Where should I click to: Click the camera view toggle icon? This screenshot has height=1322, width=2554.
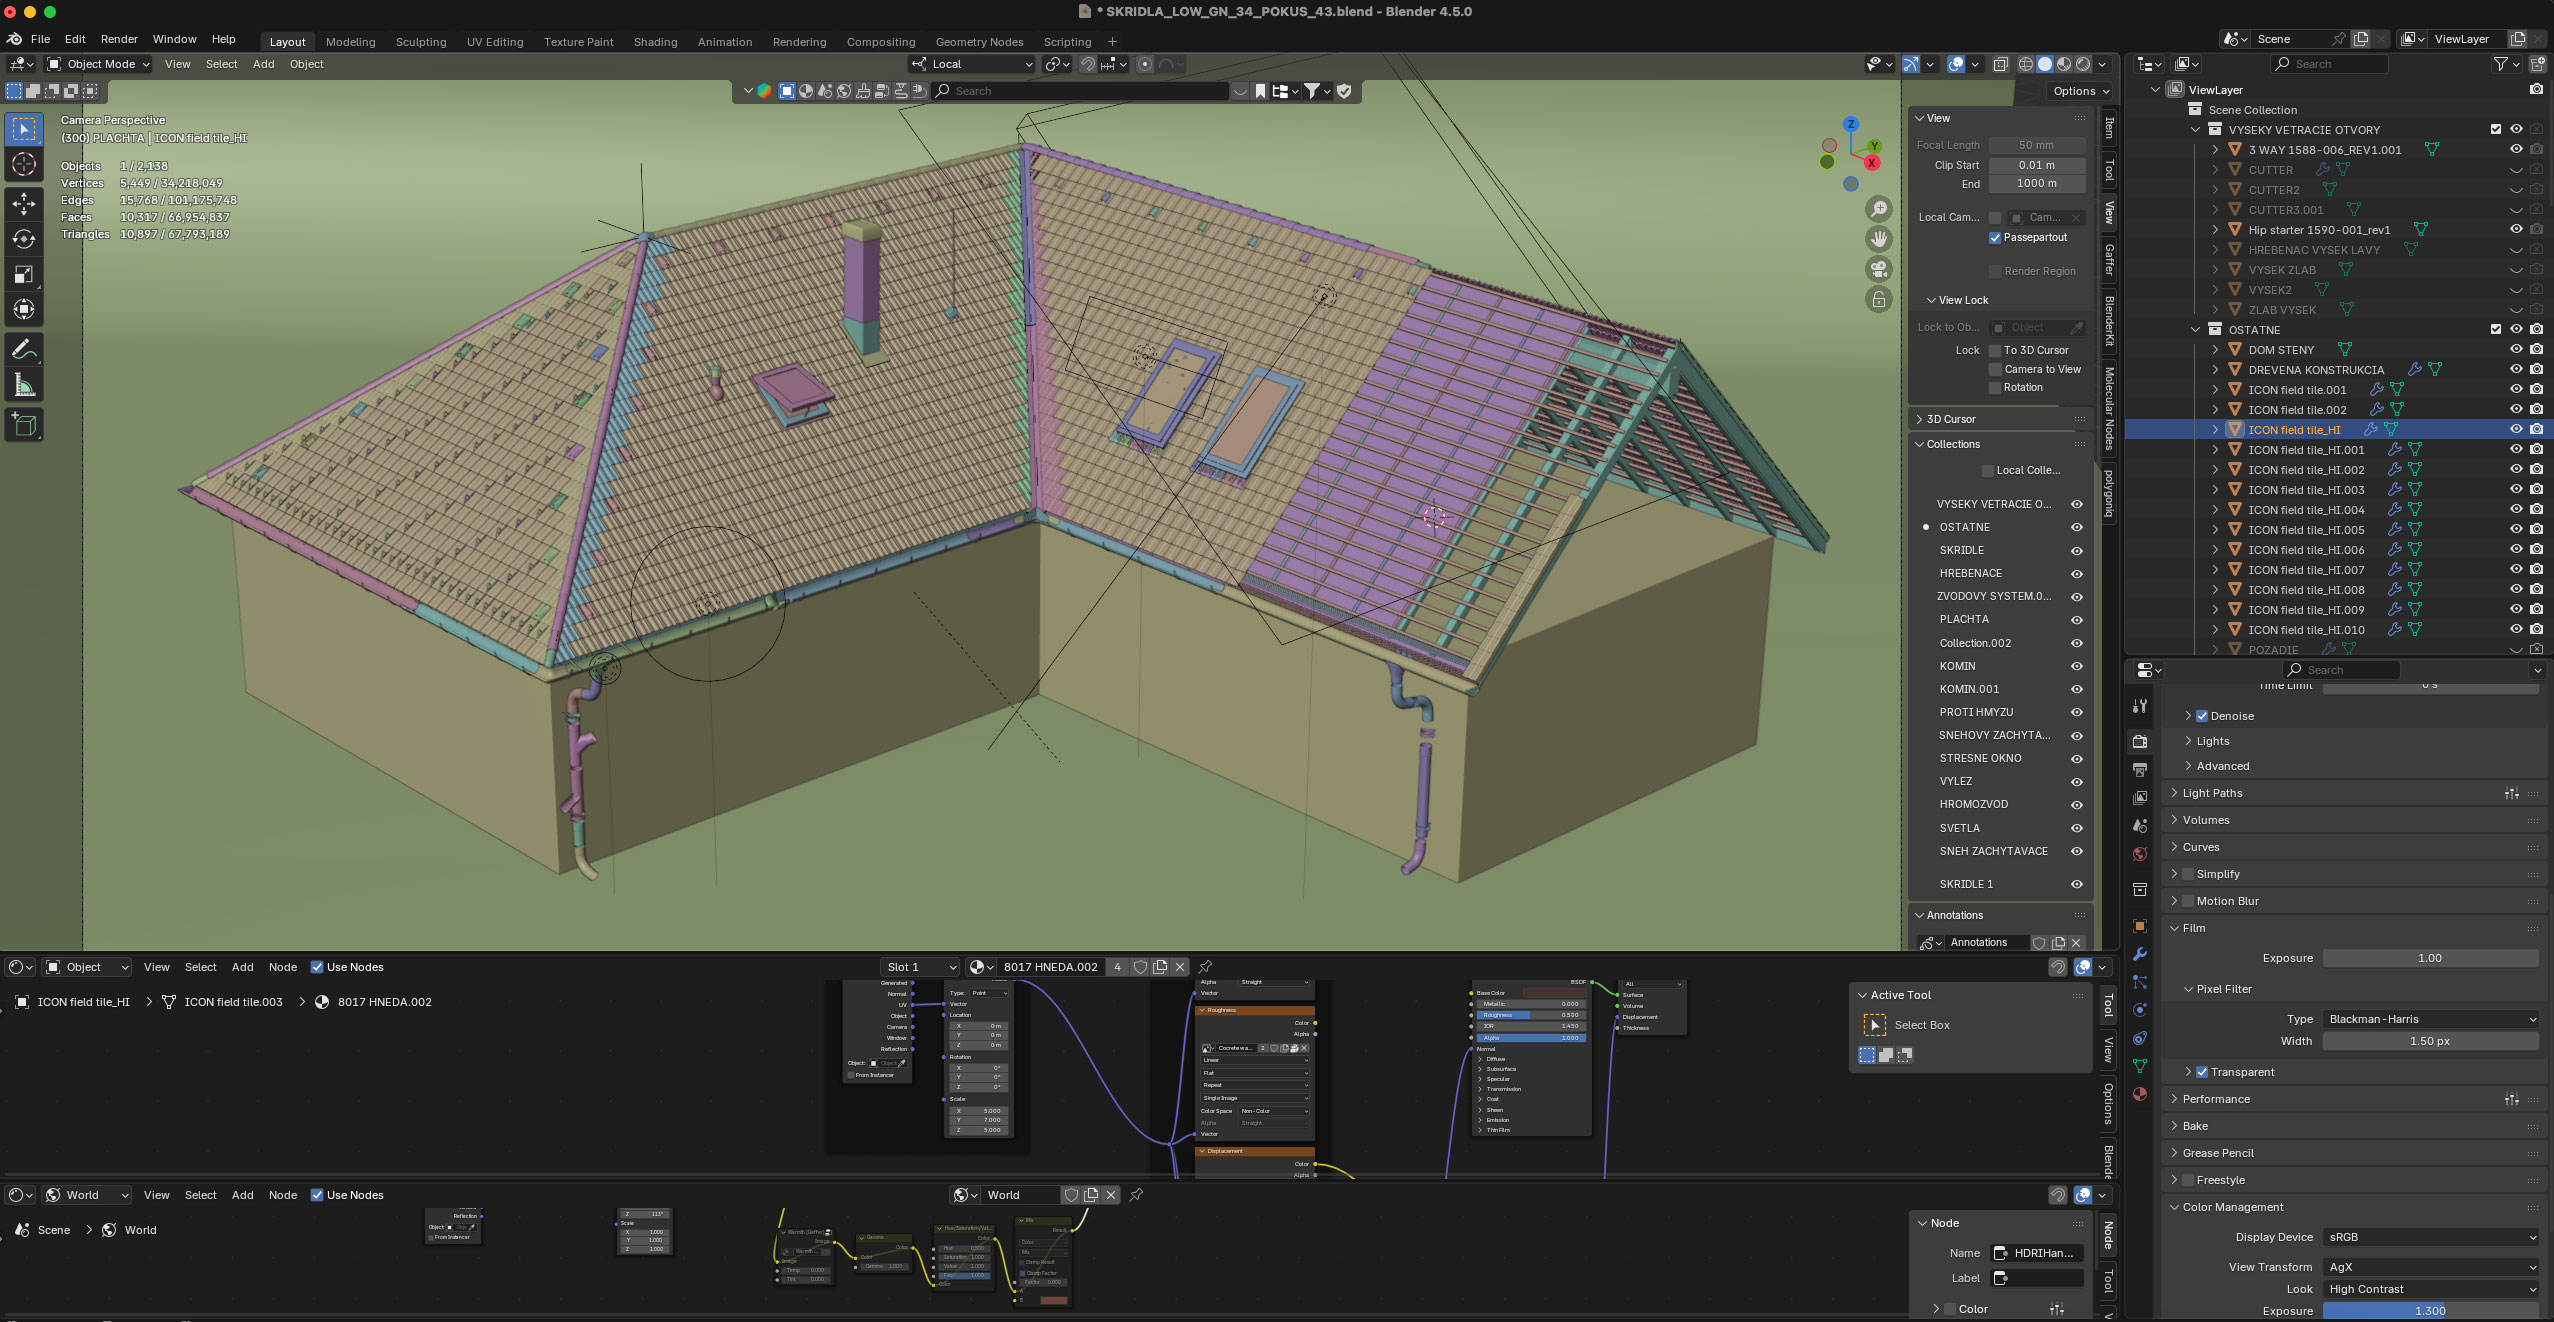point(1879,269)
